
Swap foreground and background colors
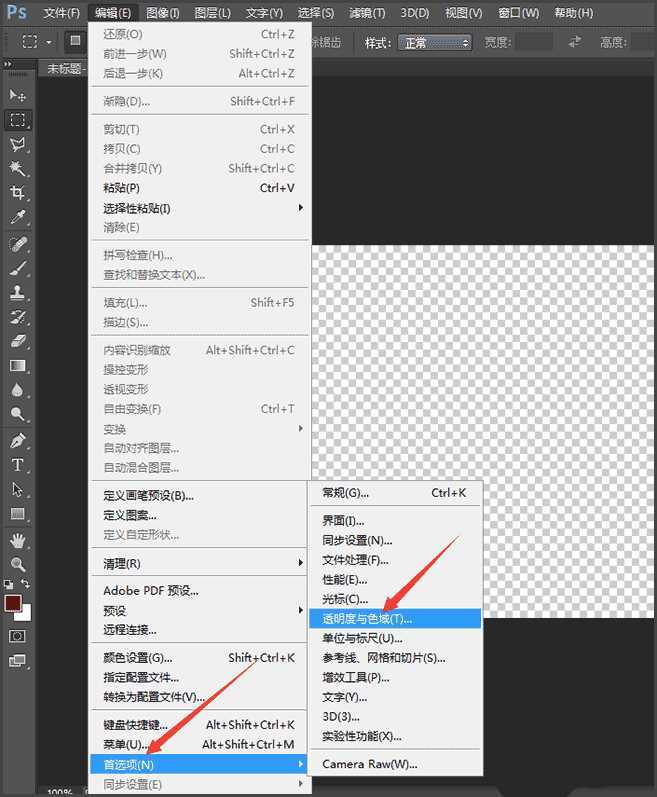click(25, 584)
